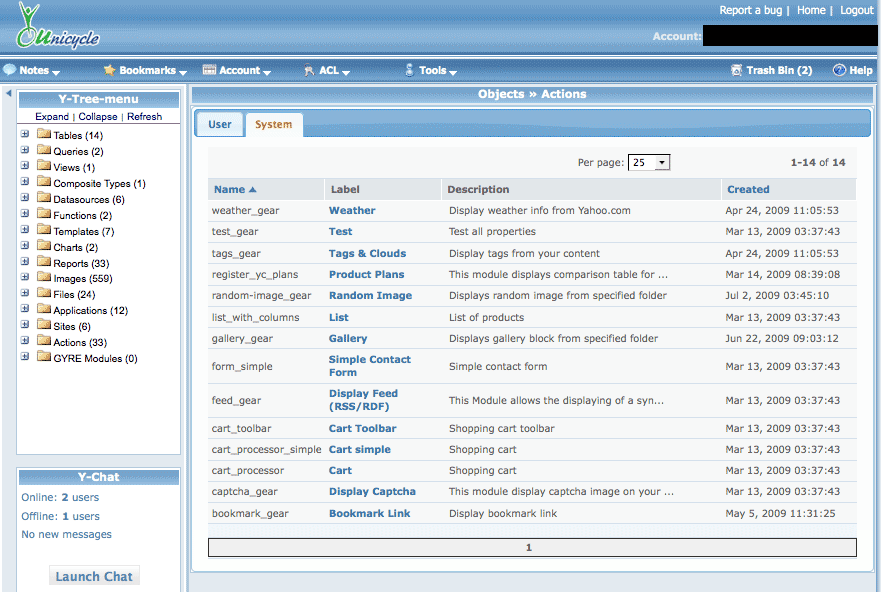Open the Weather action link
Viewport: 881px width, 592px height.
point(352,211)
